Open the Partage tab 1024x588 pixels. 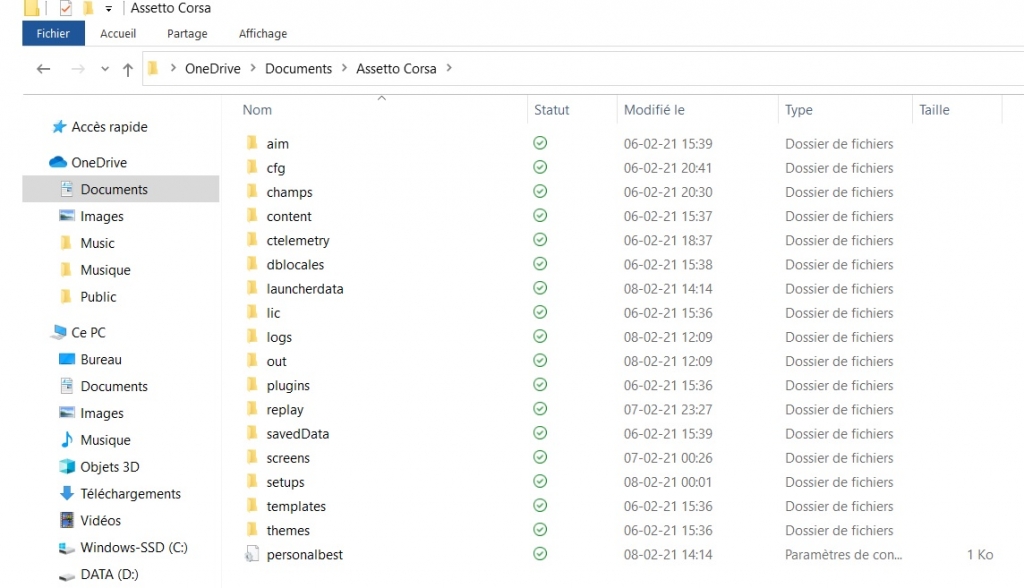(x=187, y=33)
